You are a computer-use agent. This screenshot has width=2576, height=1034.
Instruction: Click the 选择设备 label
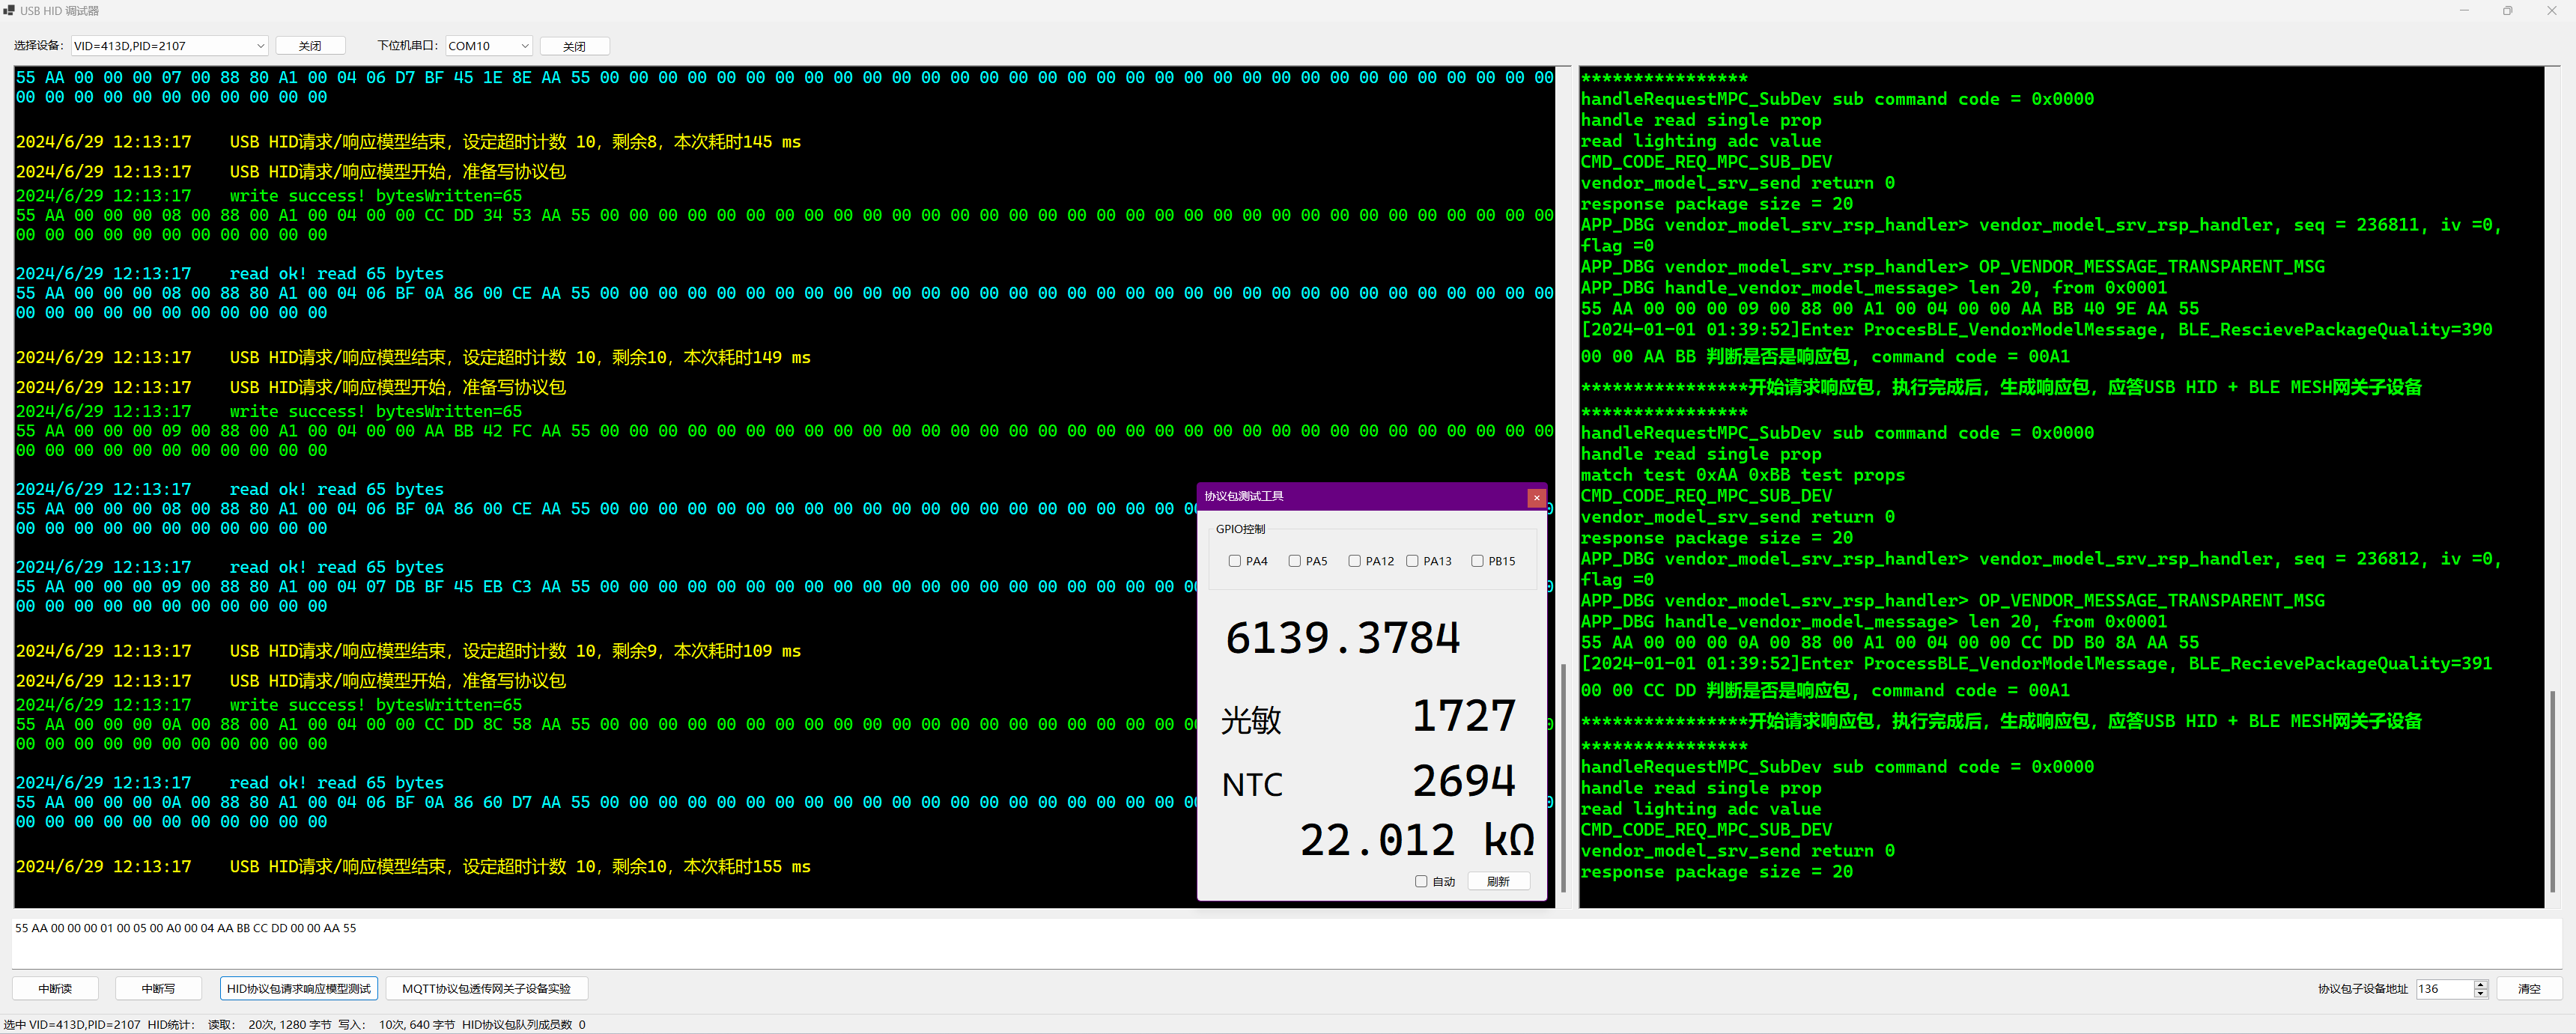pyautogui.click(x=39, y=46)
